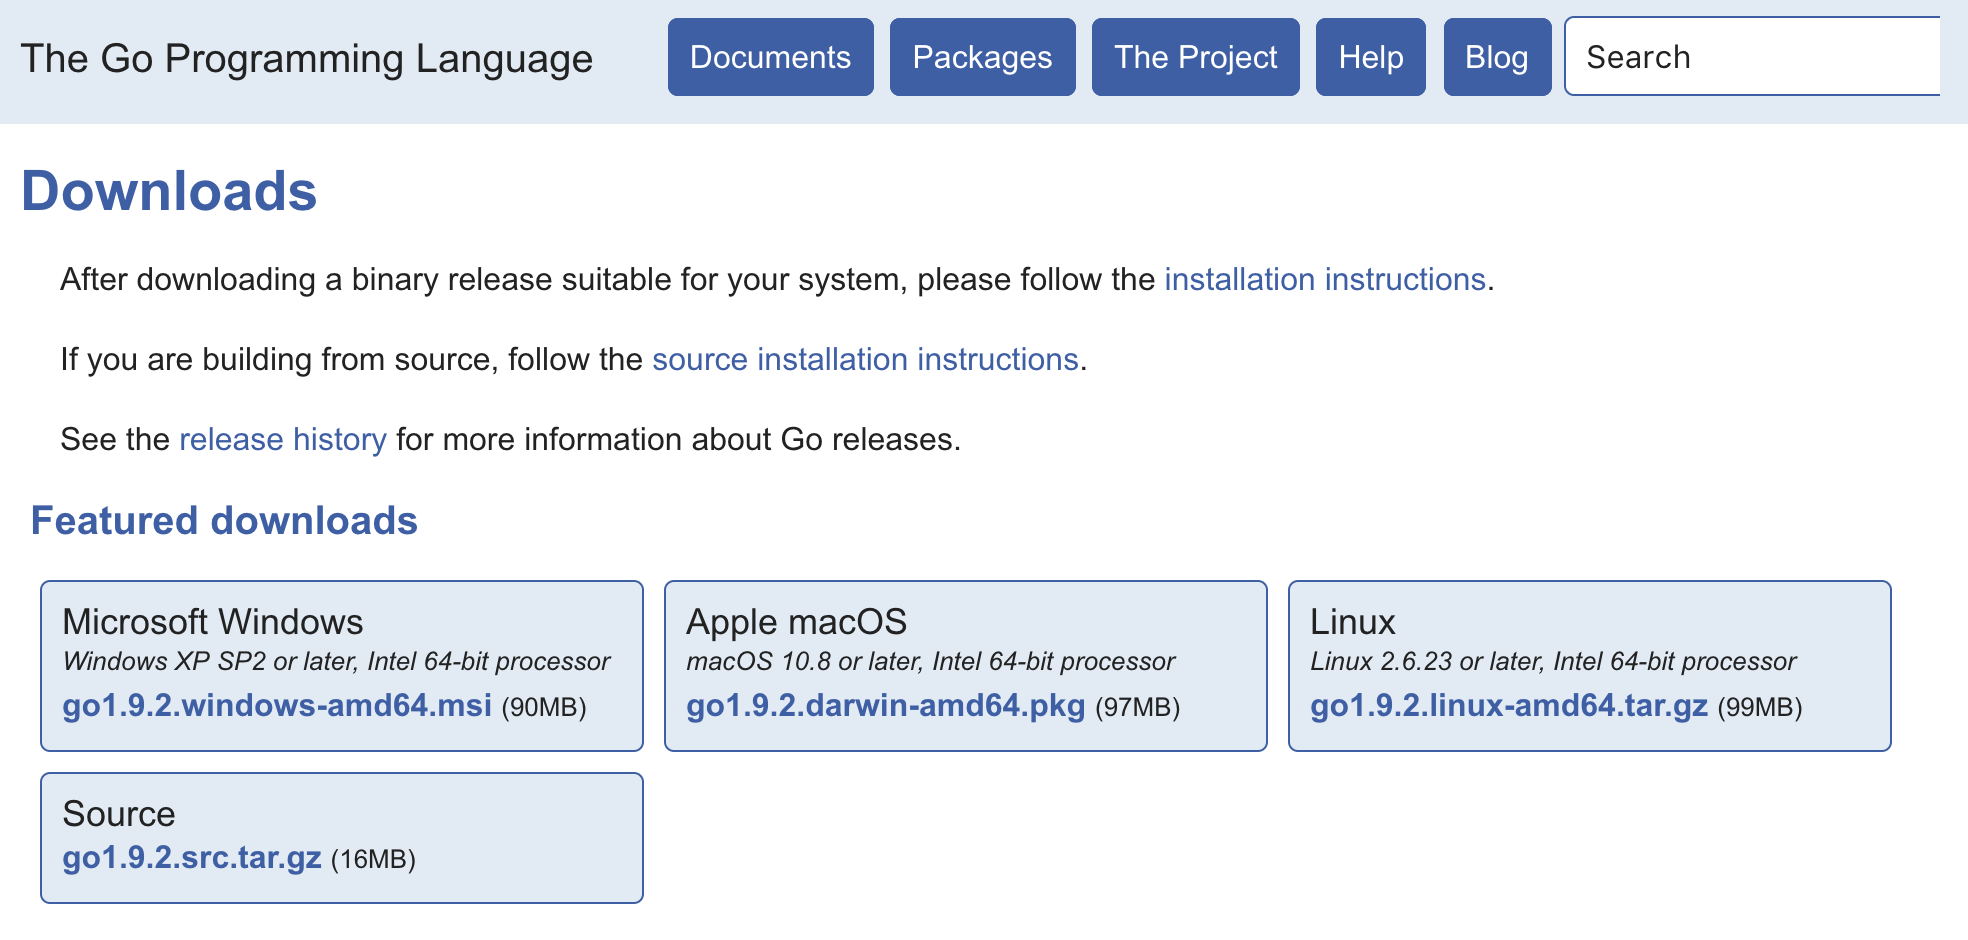
Task: Select the Source card title
Action: tap(119, 814)
